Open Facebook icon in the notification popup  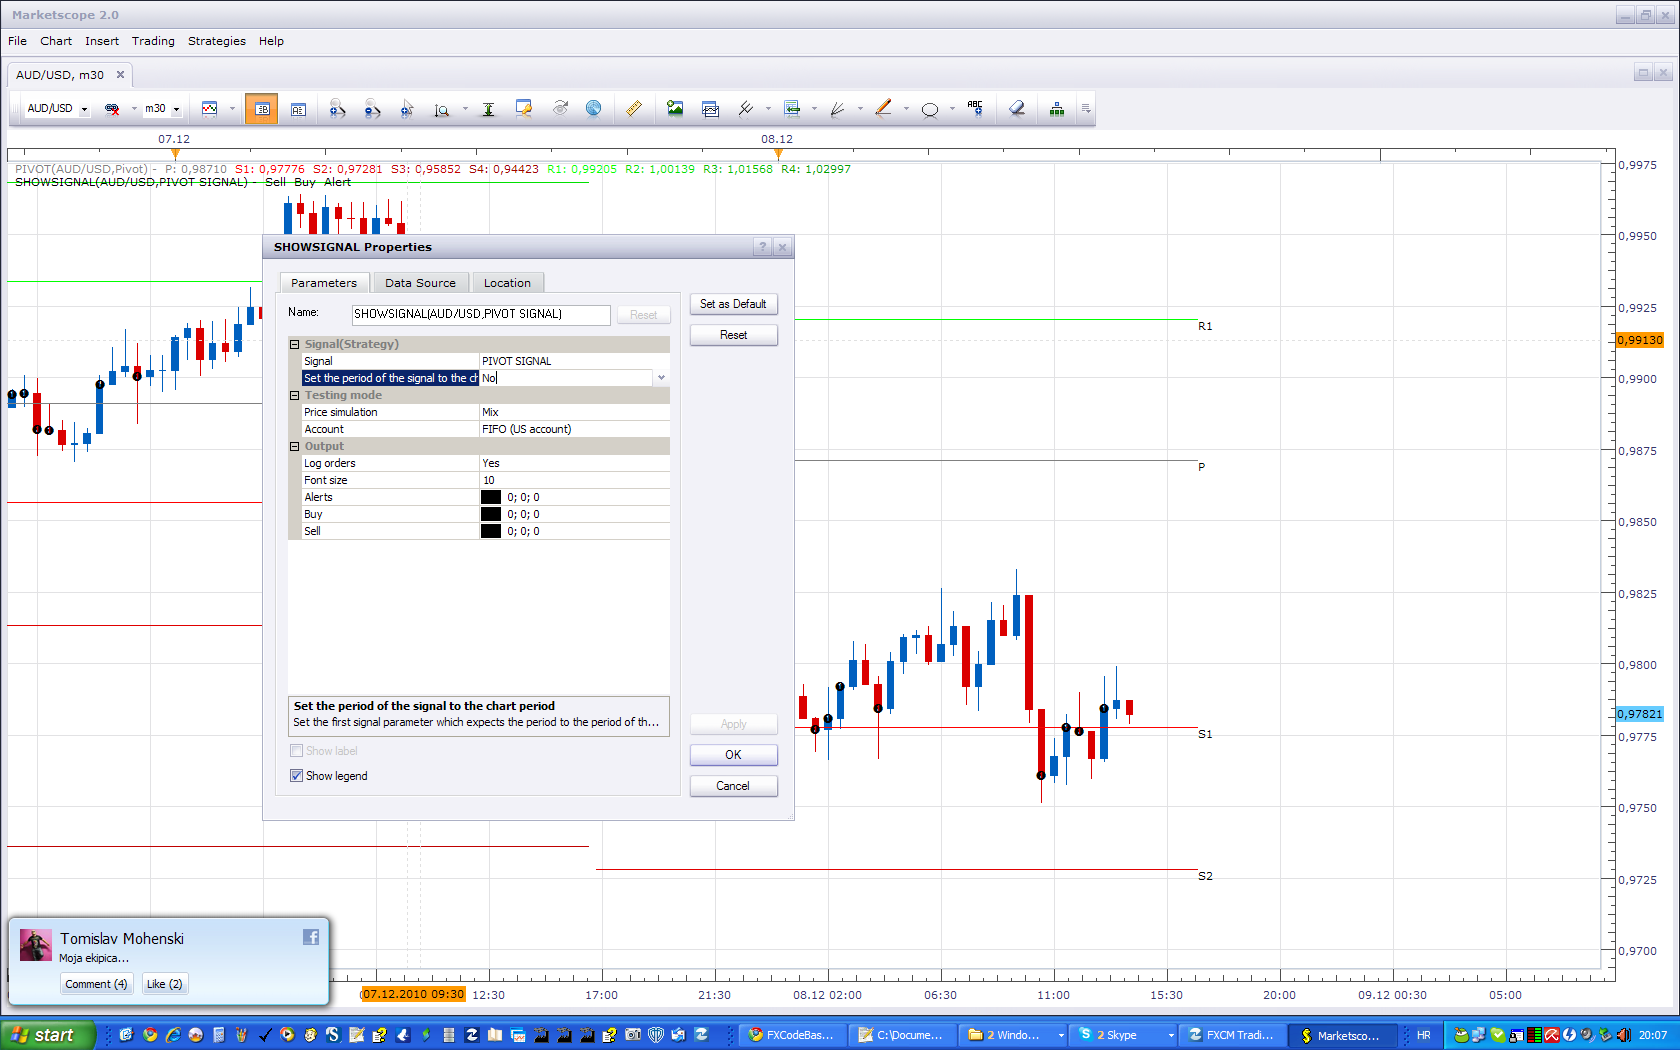click(311, 937)
